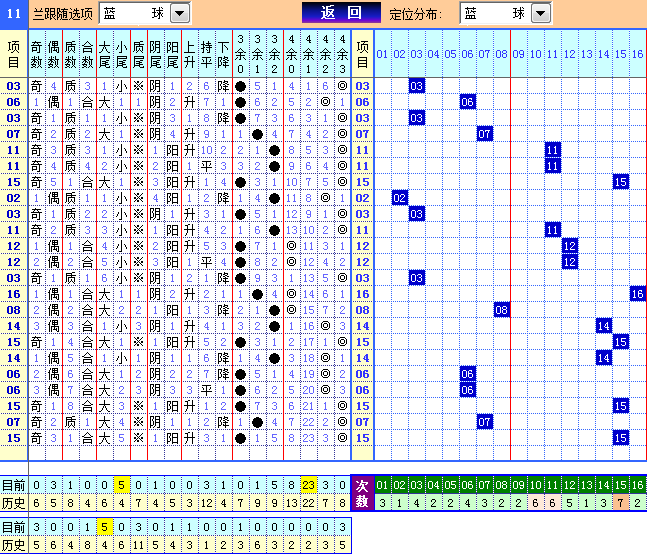
Task: Click left 项目 value 16
Action: [14, 294]
